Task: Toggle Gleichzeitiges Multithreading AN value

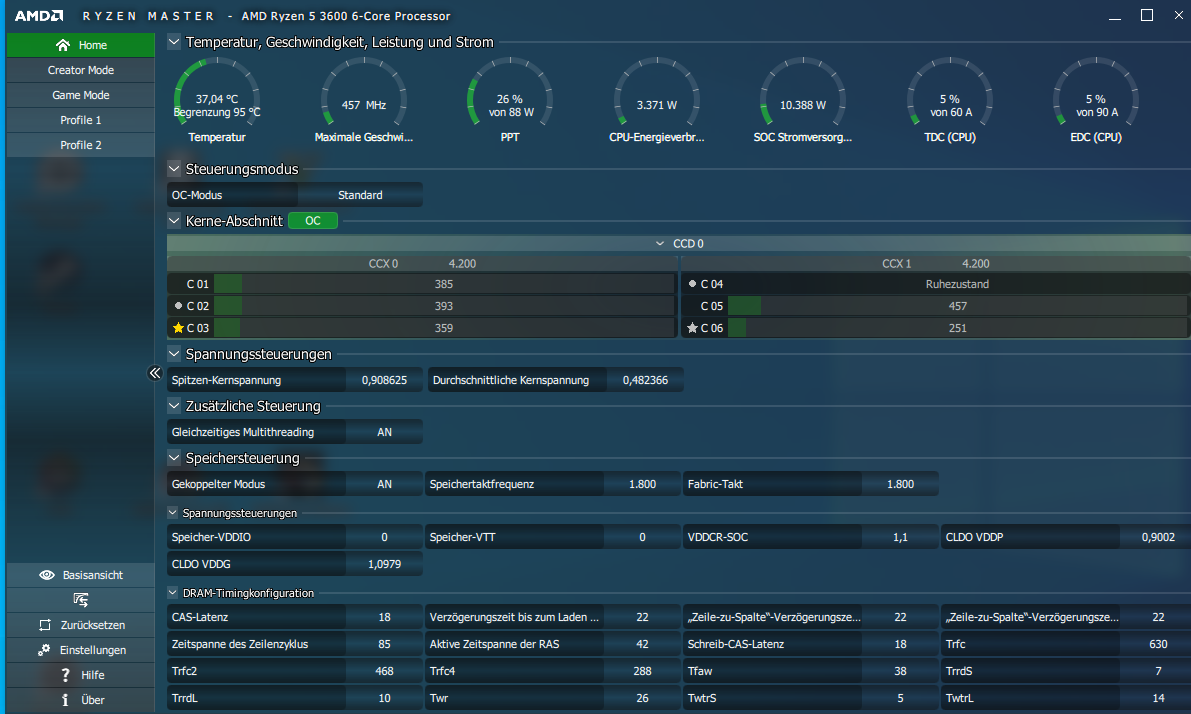Action: point(384,432)
